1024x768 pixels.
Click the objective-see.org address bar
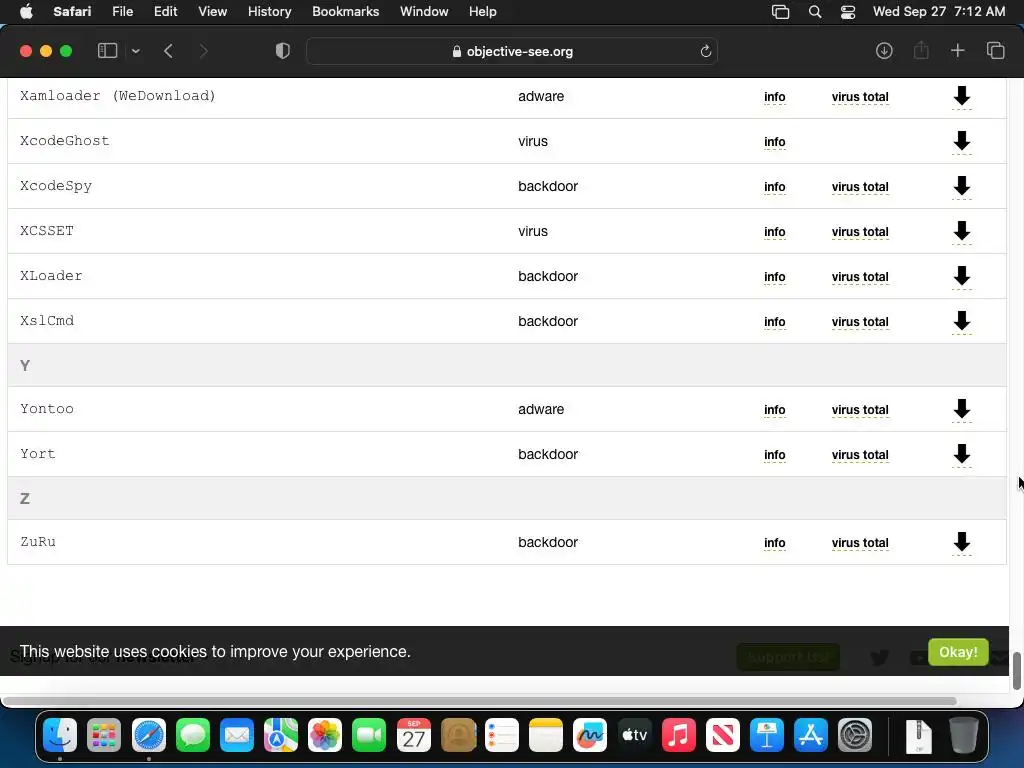(512, 51)
